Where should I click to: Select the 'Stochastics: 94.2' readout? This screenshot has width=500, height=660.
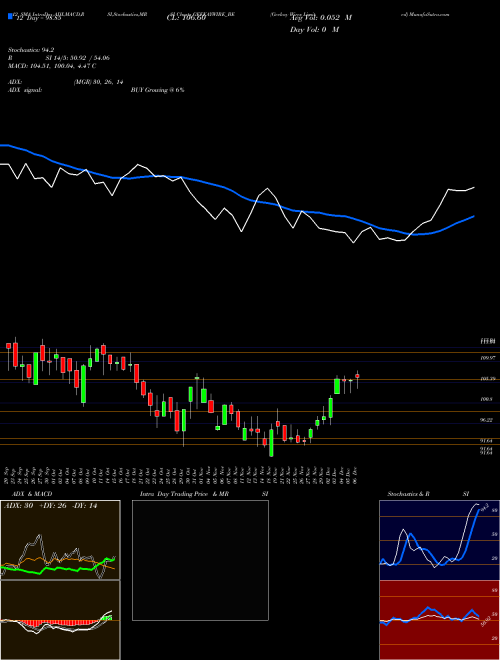point(30,50)
